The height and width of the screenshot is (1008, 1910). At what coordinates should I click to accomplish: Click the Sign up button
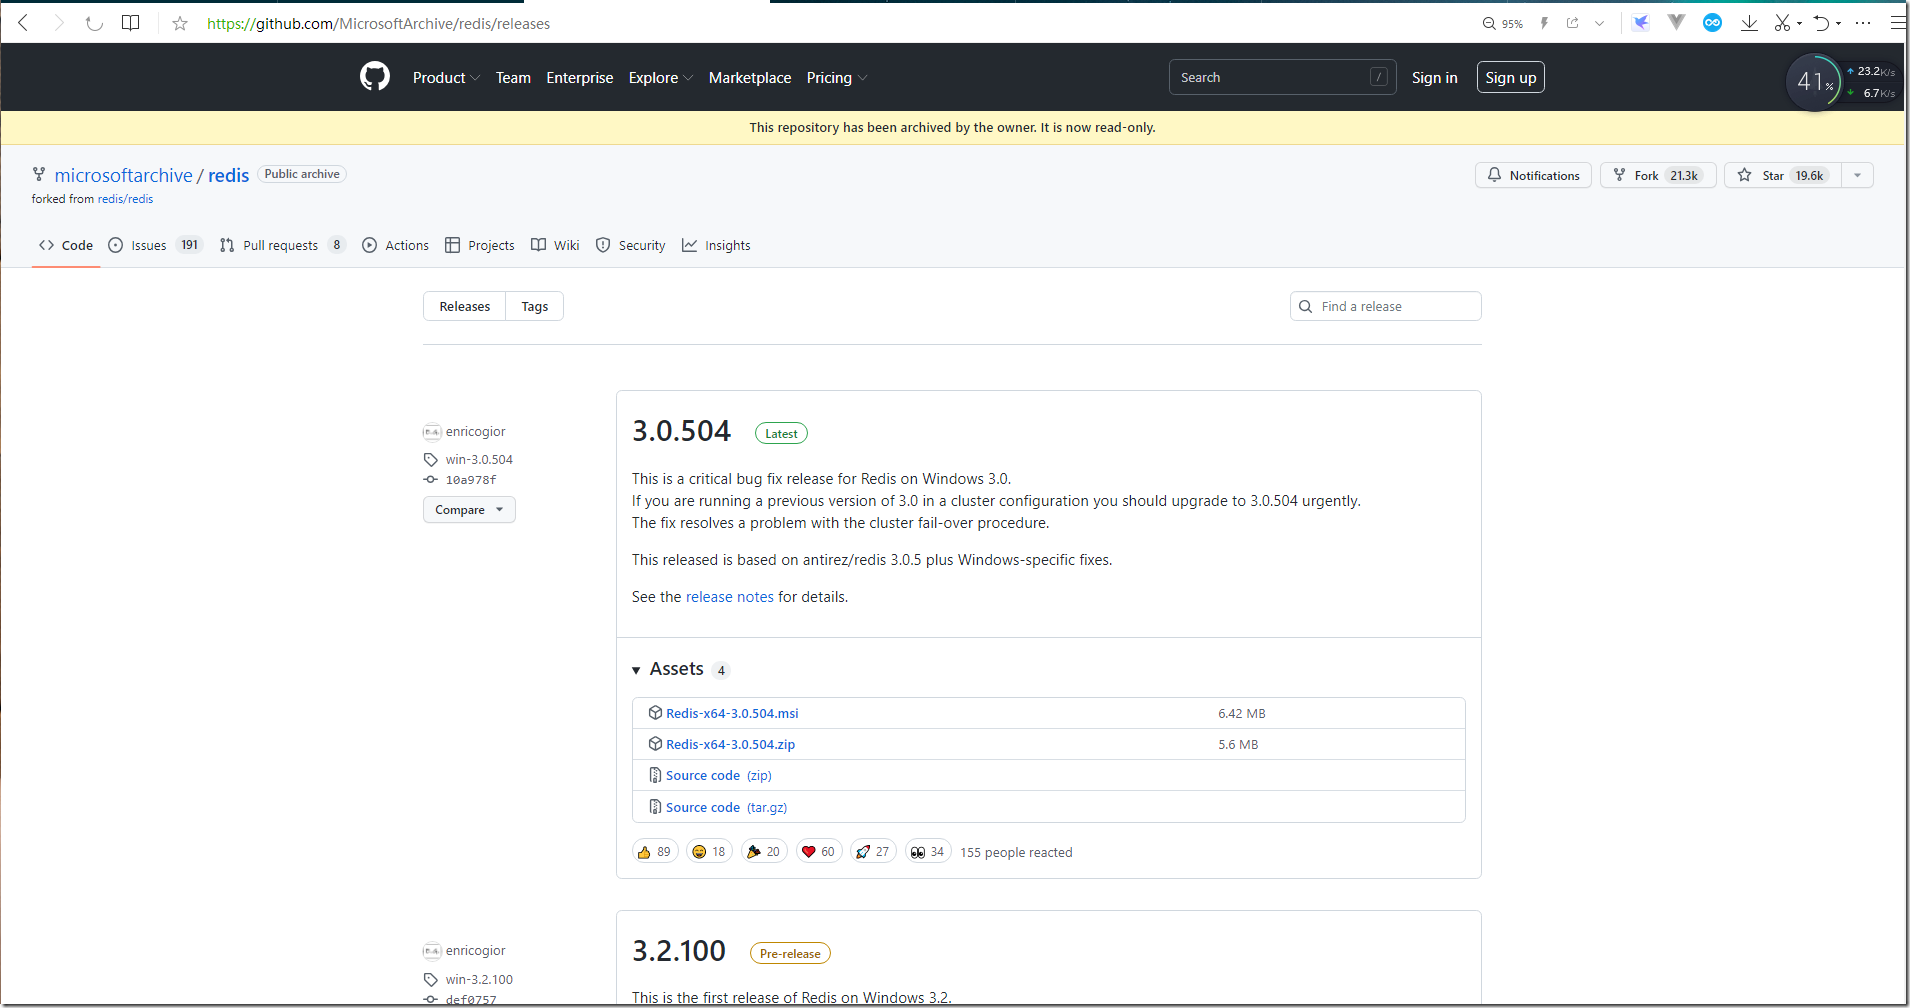coord(1510,77)
